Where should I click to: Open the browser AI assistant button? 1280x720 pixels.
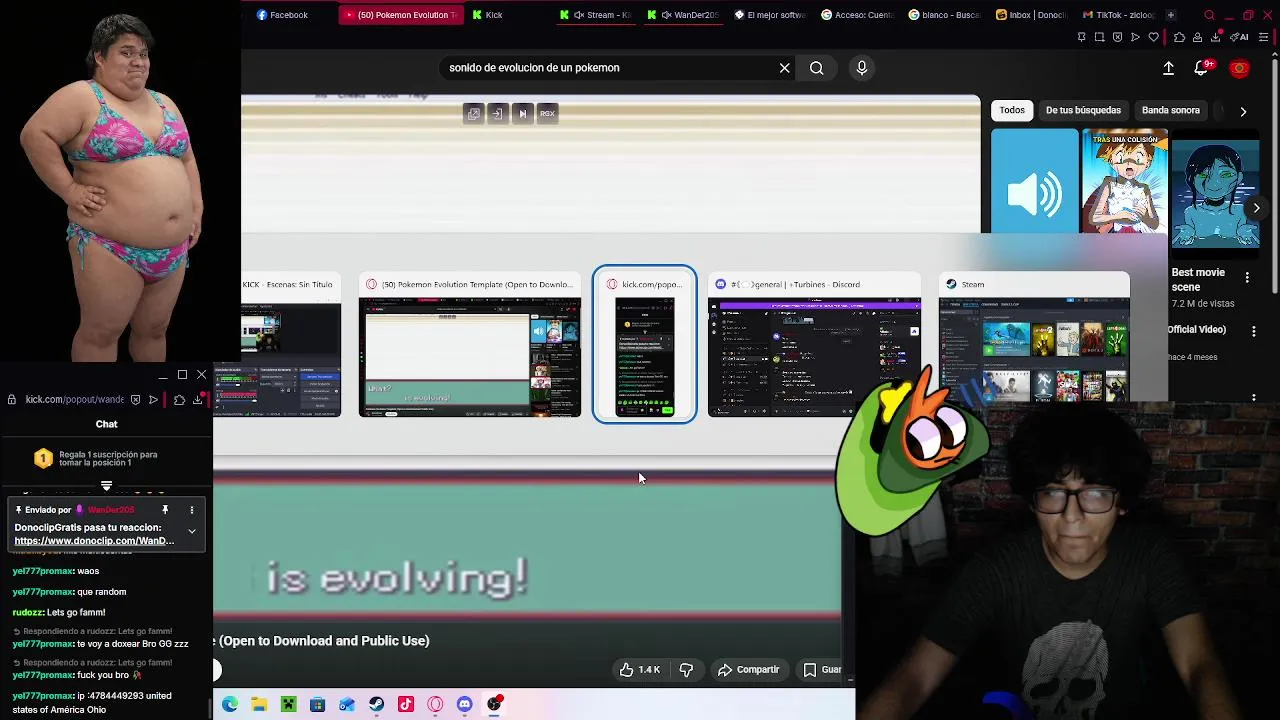1241,37
